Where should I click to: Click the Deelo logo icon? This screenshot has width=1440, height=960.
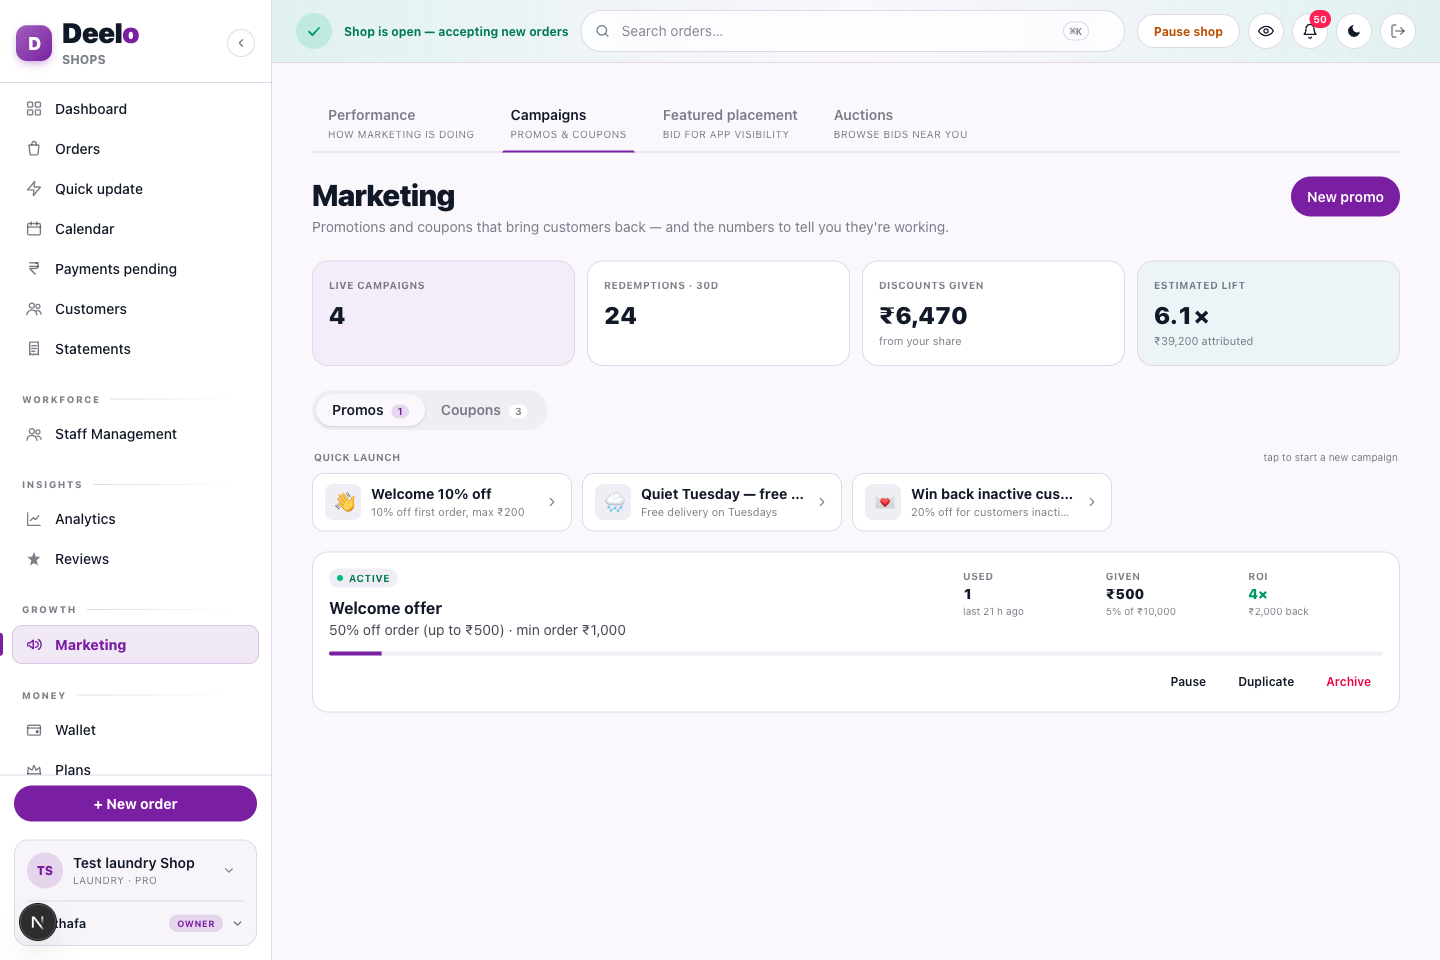coord(34,43)
